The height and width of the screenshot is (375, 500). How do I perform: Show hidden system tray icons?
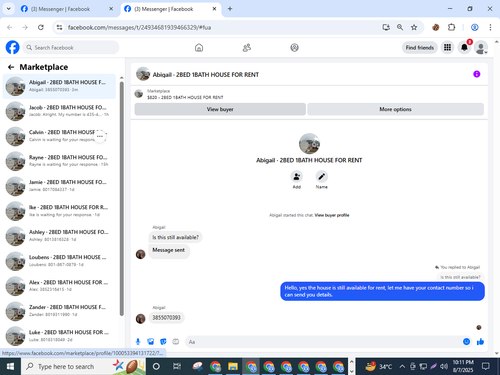(402, 367)
